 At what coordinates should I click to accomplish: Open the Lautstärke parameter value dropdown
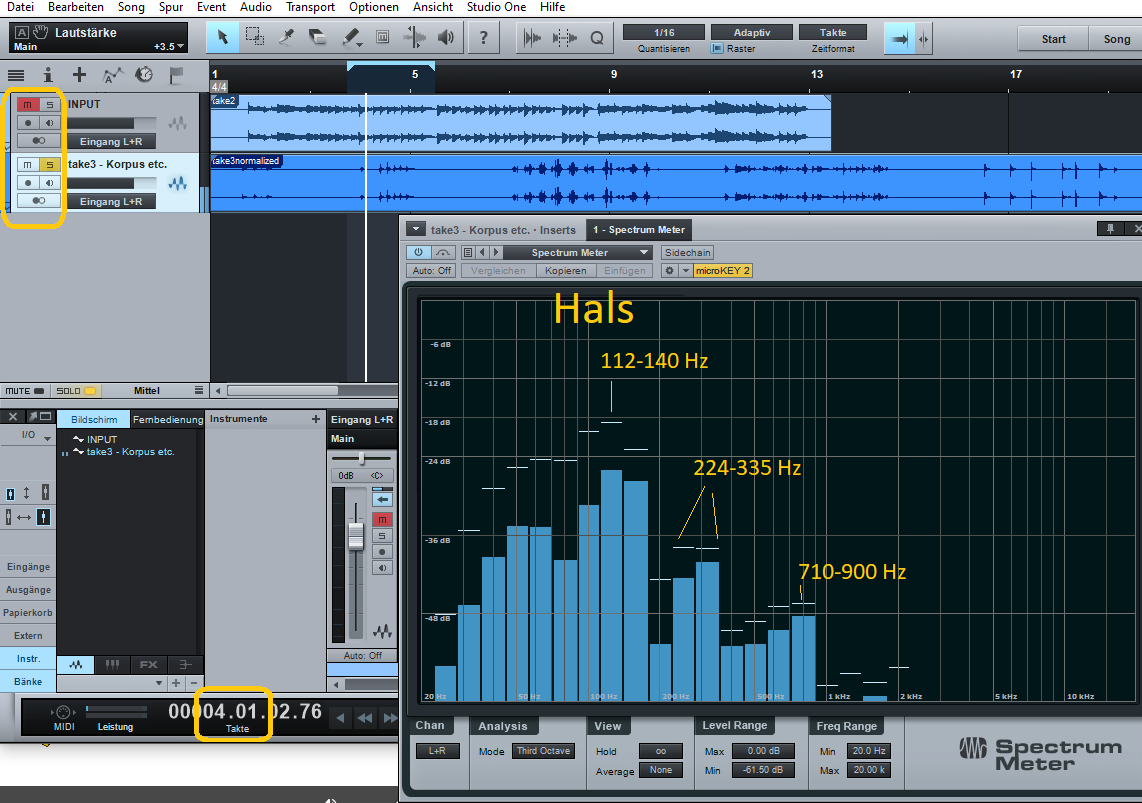point(169,47)
